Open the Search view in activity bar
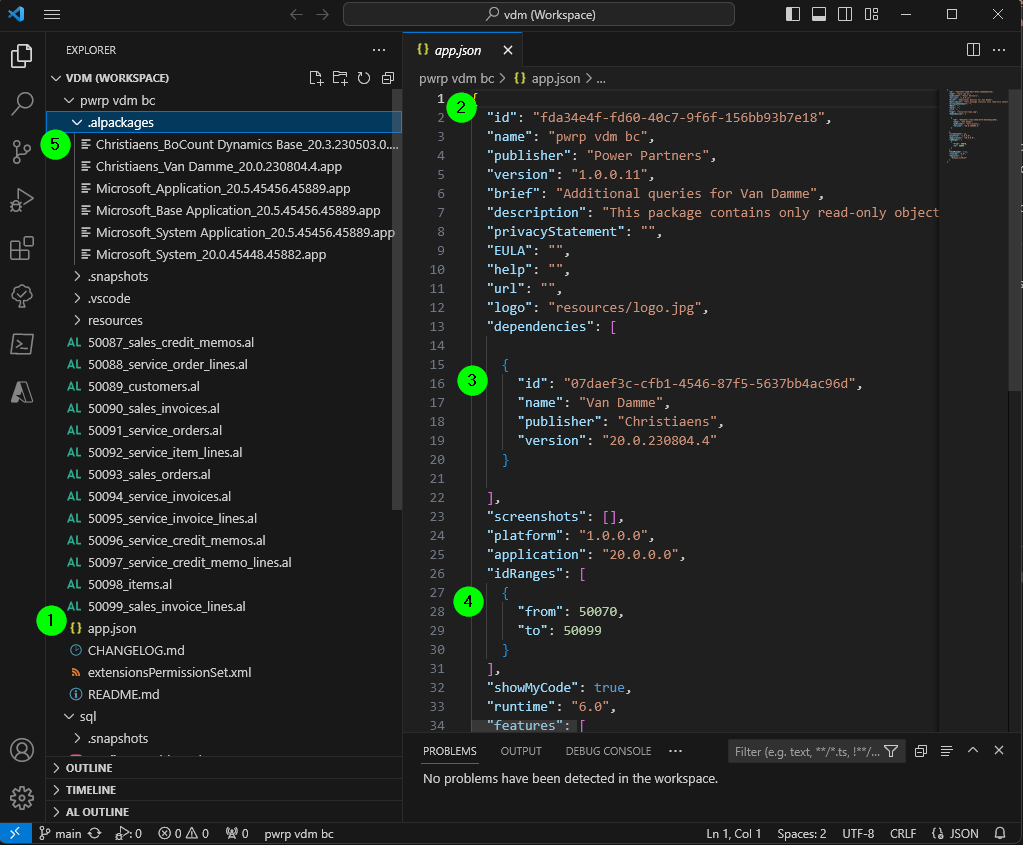Screen dimensions: 1023x845 [22, 103]
